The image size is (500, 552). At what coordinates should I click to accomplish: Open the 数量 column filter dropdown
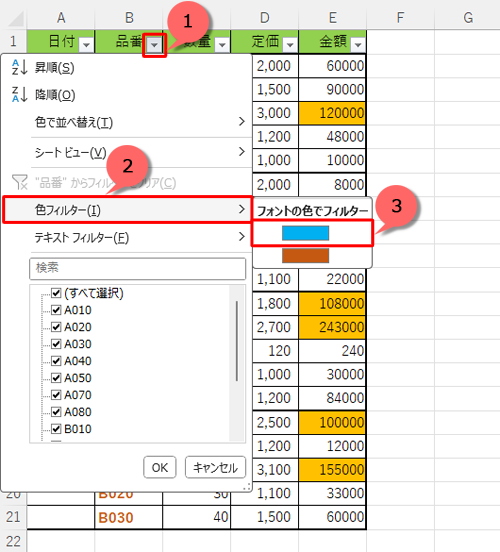coord(222,45)
